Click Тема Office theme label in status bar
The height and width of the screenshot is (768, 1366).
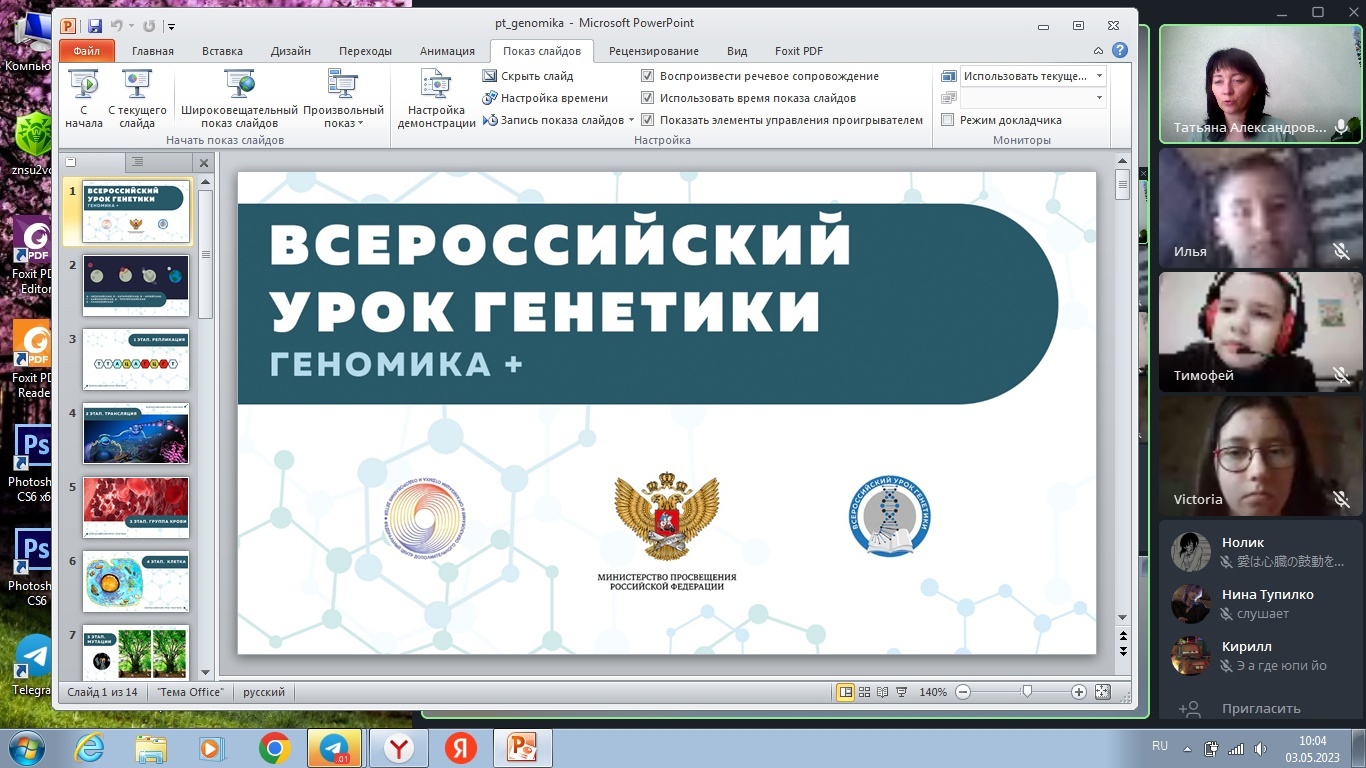click(190, 692)
